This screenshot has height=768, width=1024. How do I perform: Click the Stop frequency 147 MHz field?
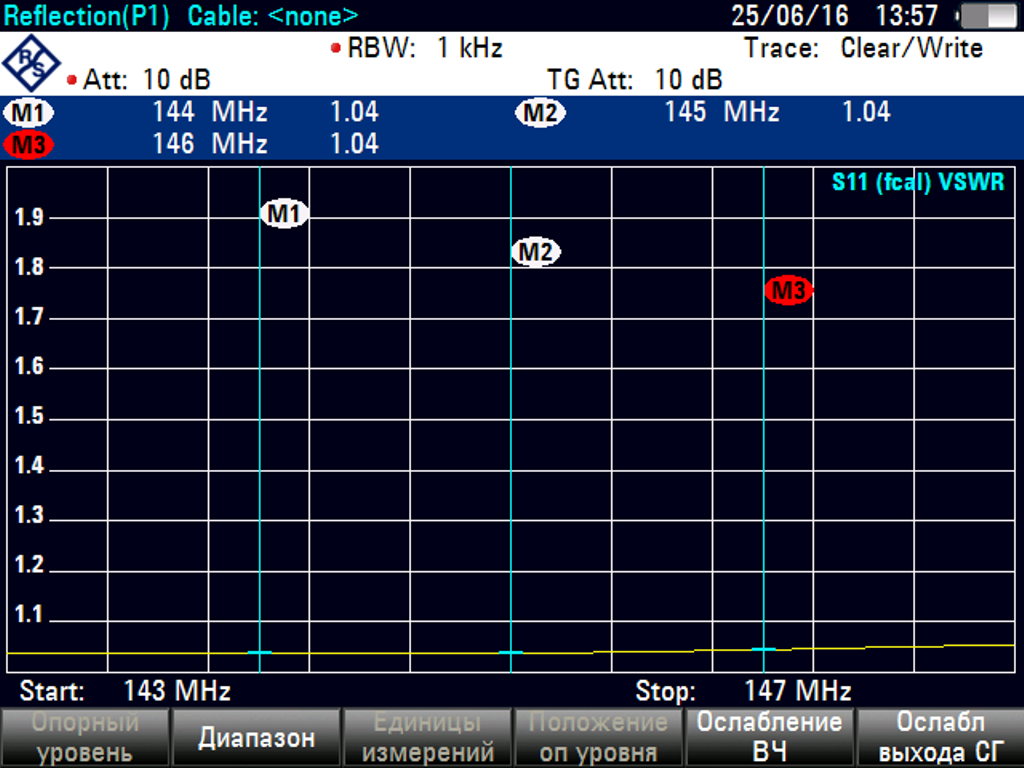click(x=743, y=691)
